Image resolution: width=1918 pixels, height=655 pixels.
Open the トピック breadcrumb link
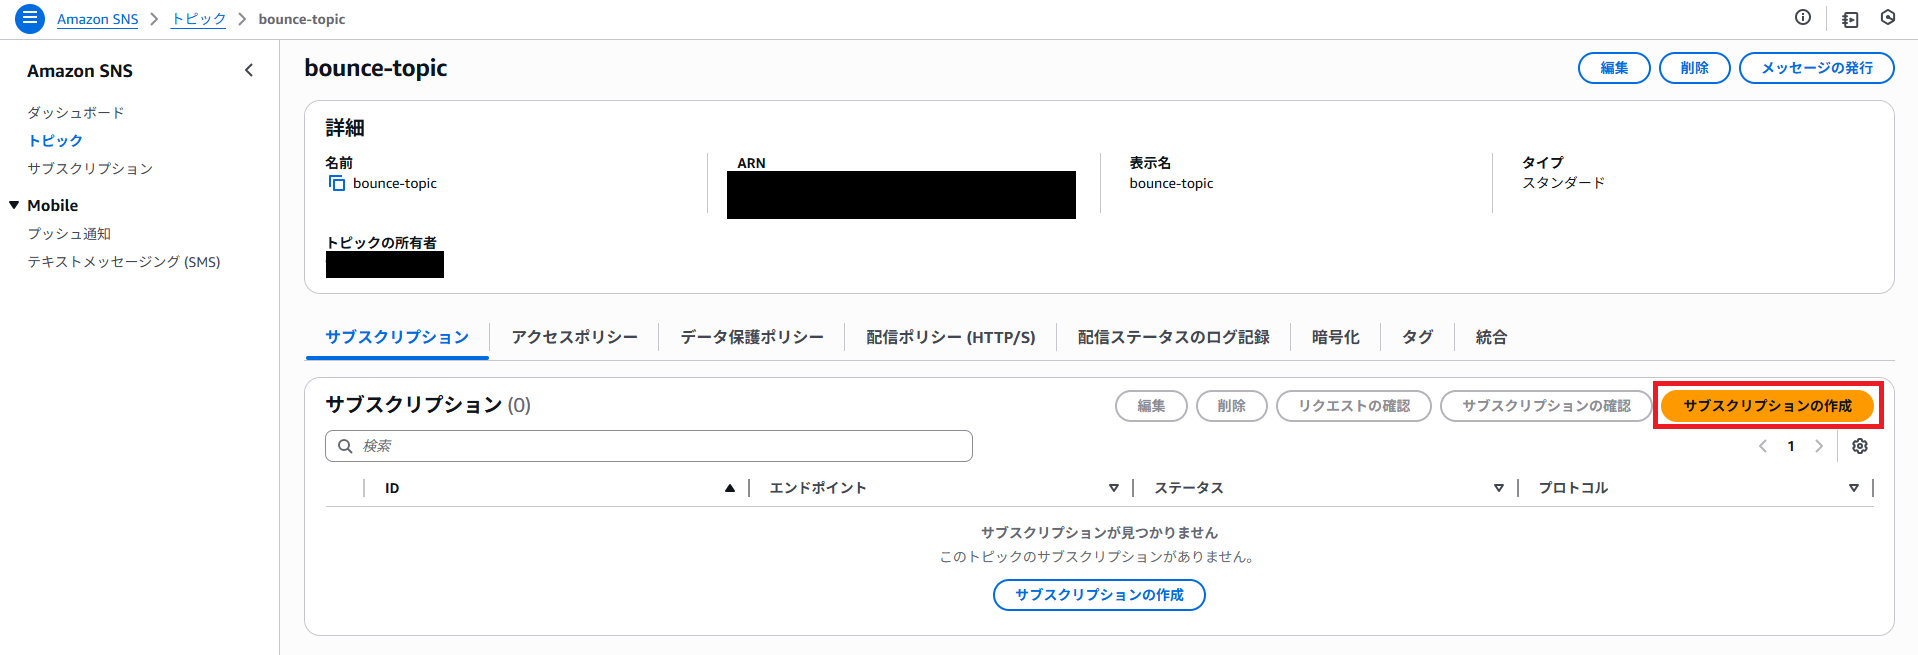click(198, 19)
